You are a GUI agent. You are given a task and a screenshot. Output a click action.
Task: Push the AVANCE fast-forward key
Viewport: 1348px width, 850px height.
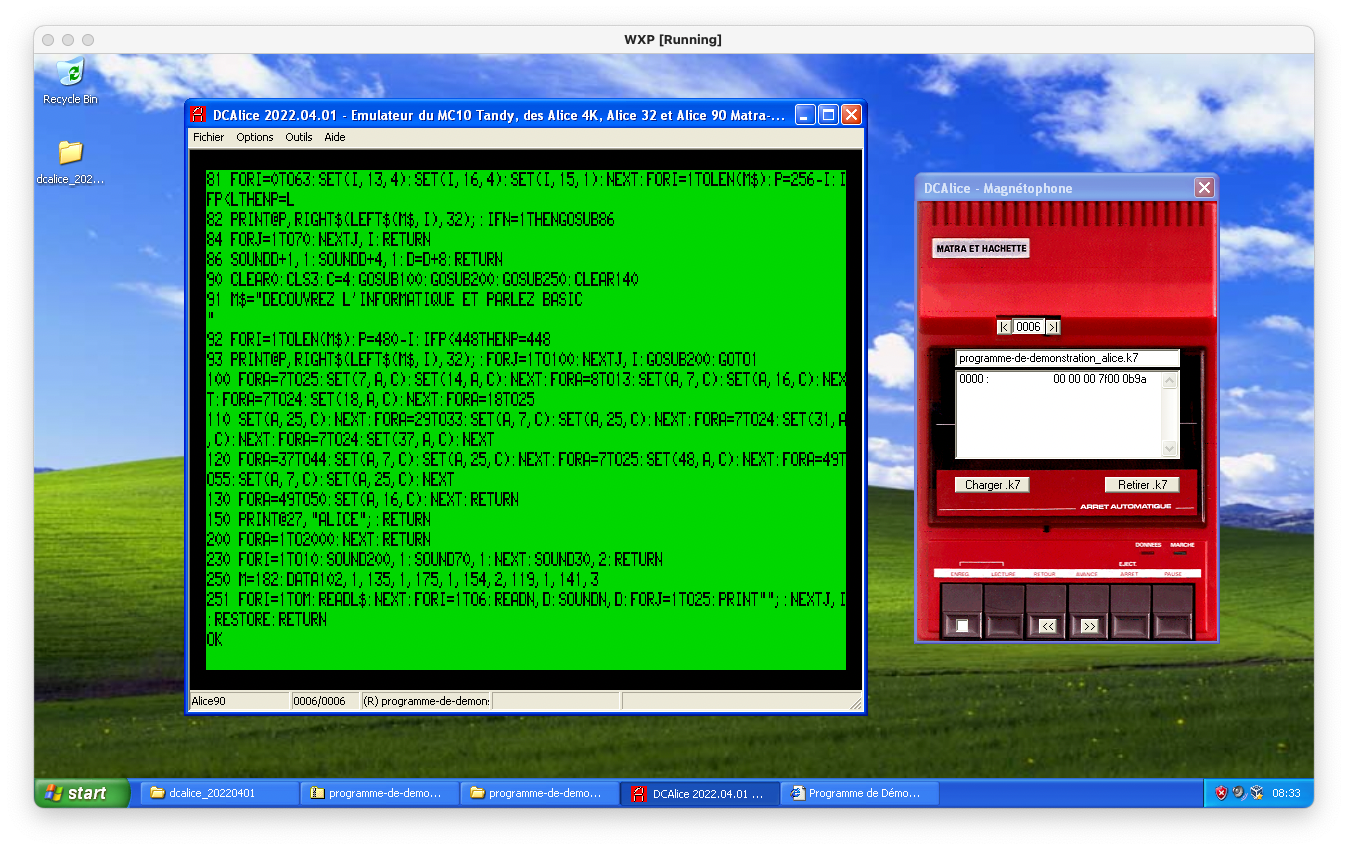(x=1089, y=612)
